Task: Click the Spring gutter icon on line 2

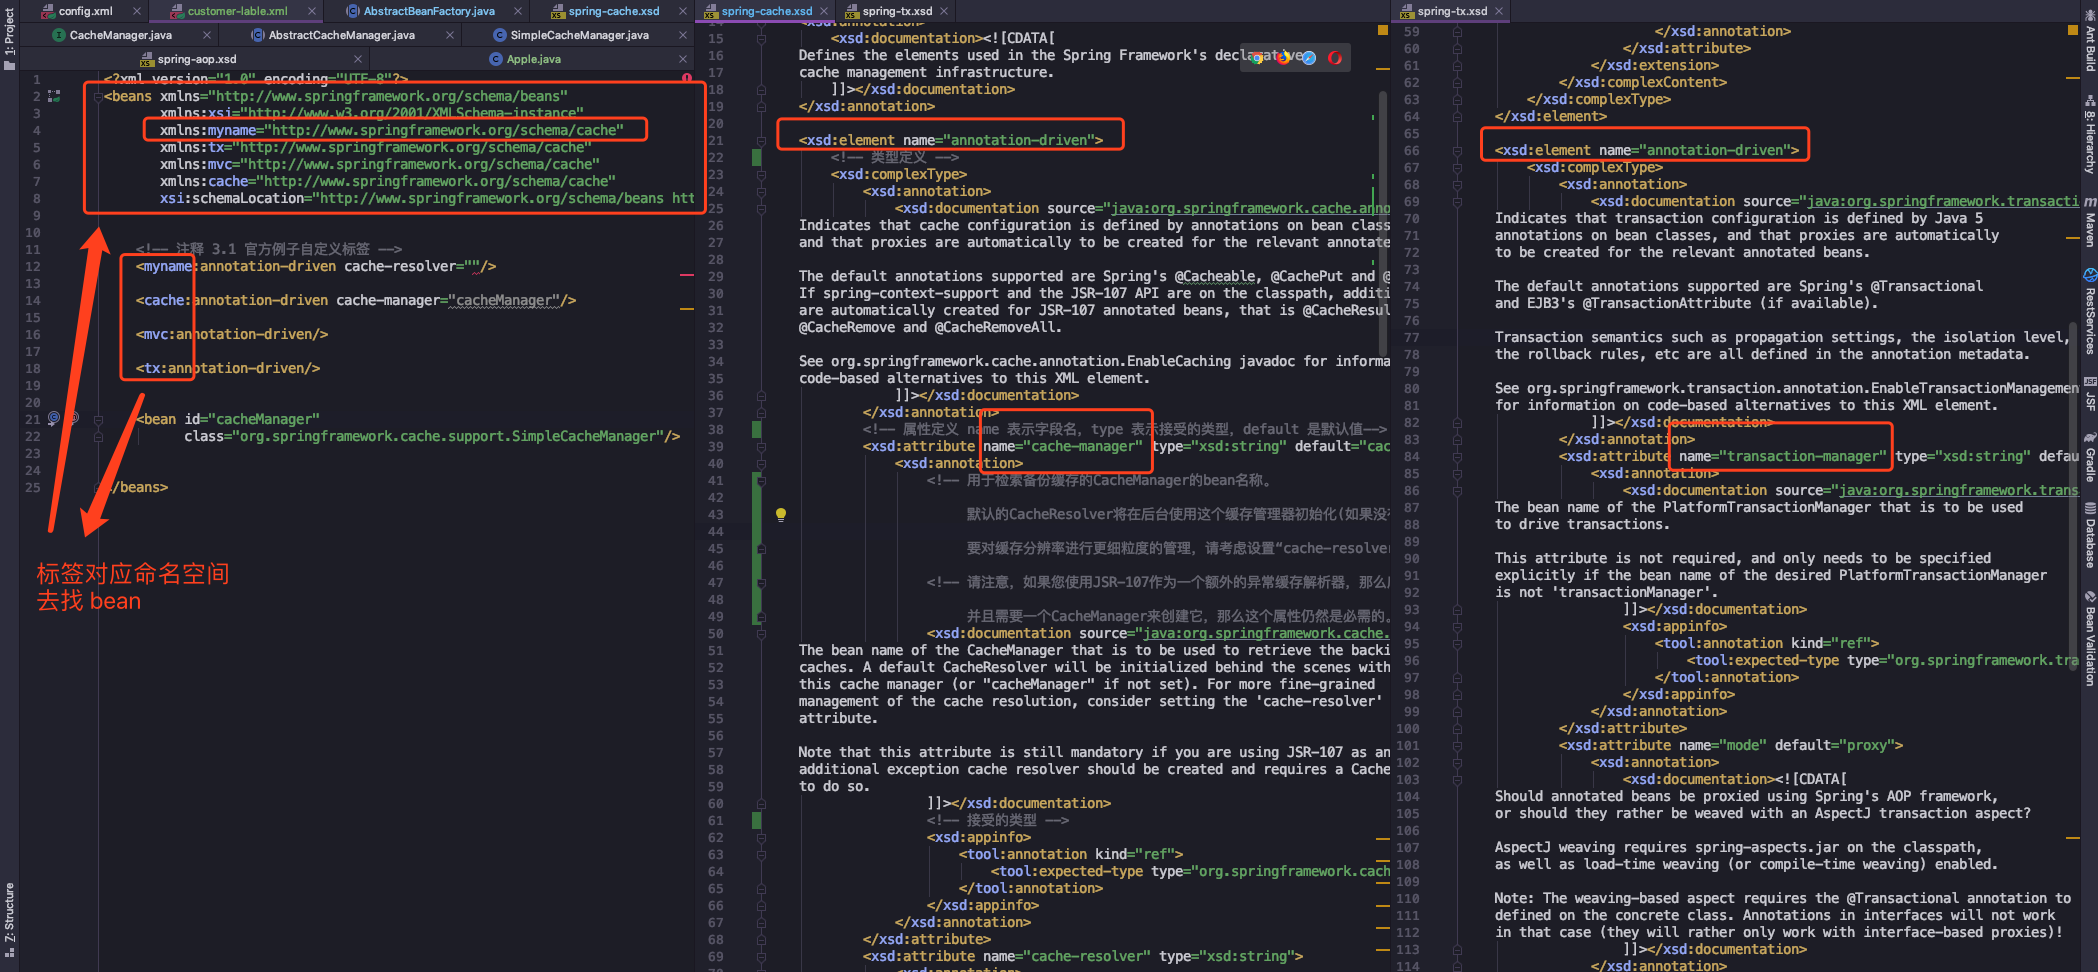Action: click(54, 96)
